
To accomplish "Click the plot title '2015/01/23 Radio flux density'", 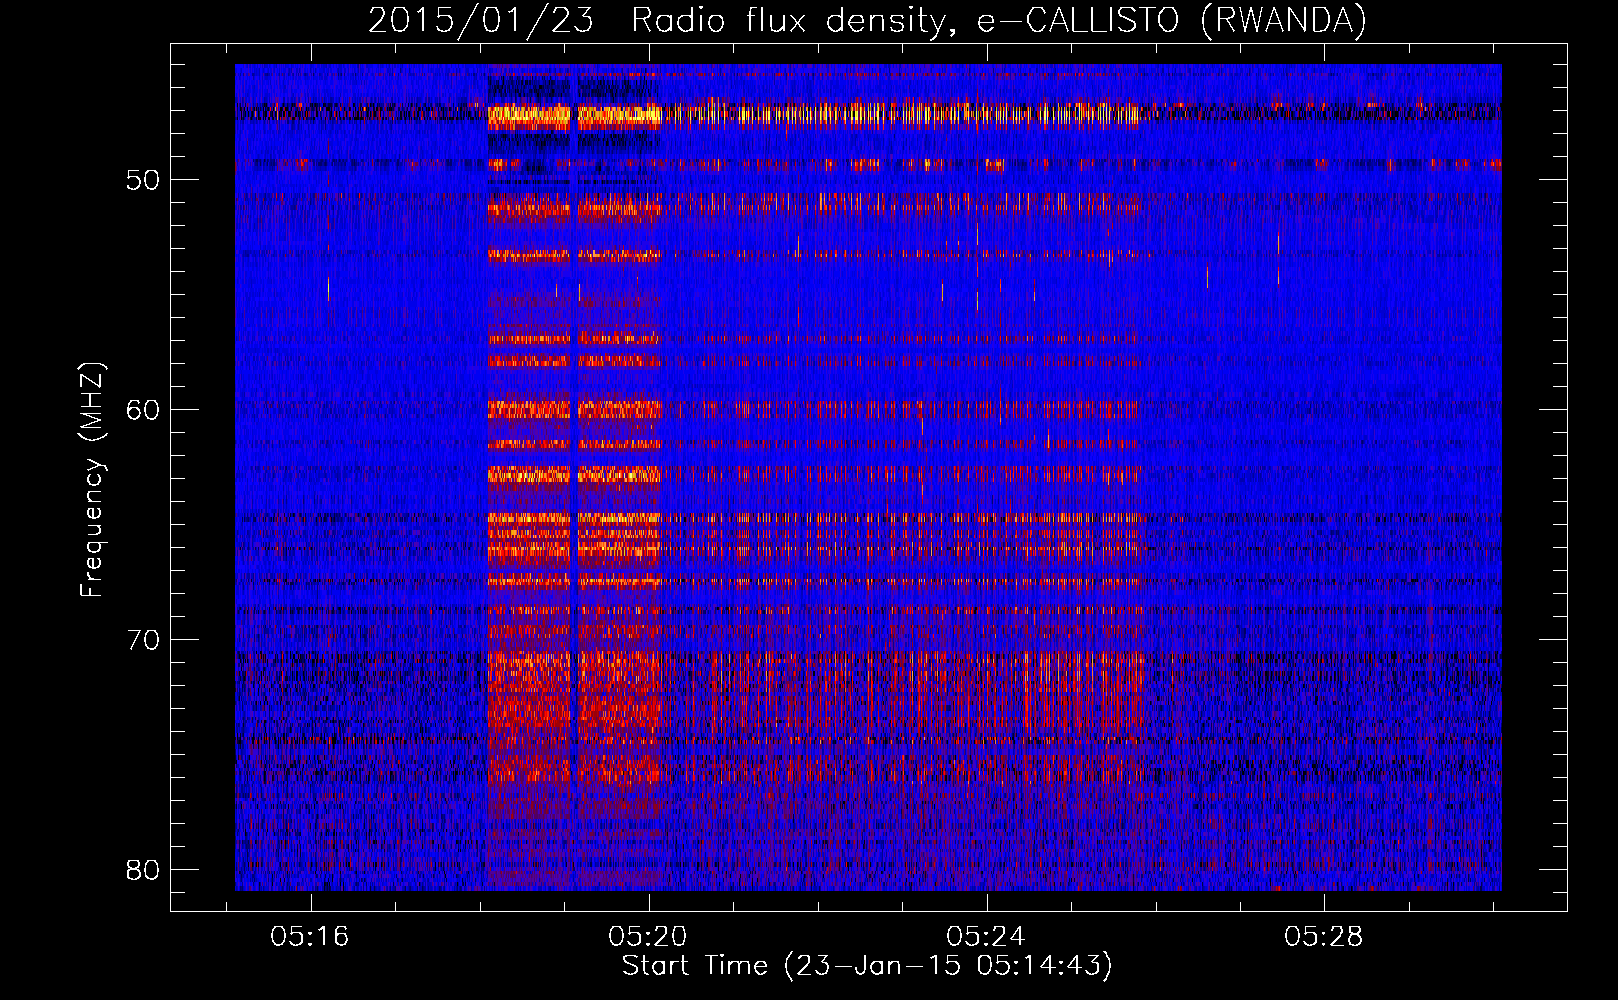I will click(x=867, y=20).
